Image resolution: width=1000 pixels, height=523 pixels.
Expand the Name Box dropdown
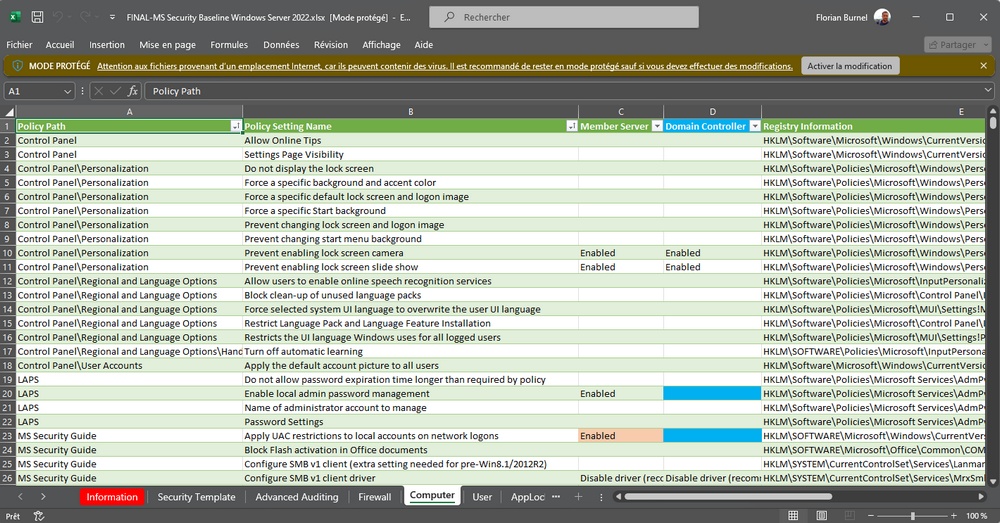pyautogui.click(x=68, y=91)
